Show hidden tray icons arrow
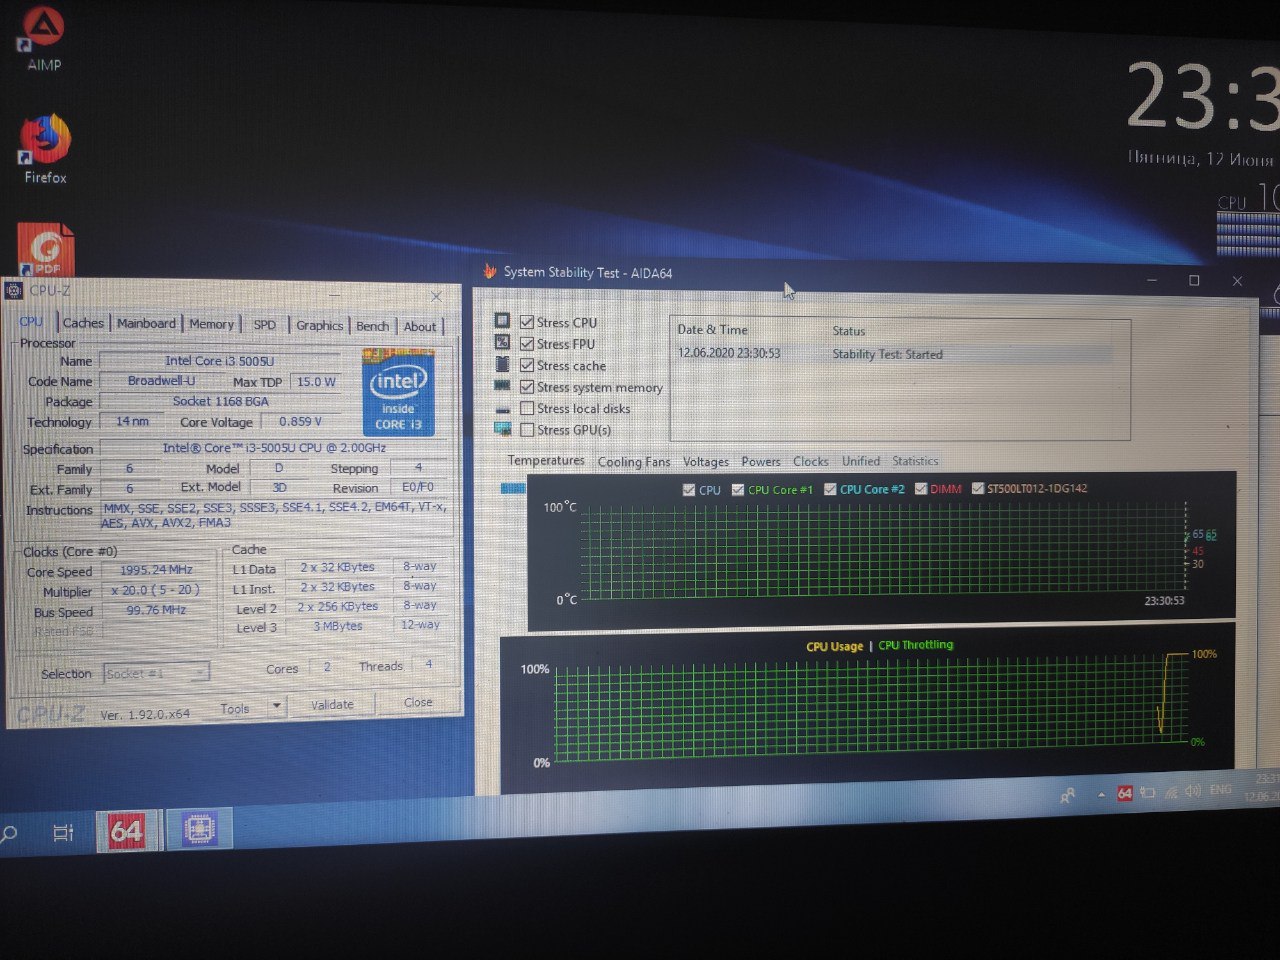Image resolution: width=1280 pixels, height=960 pixels. [1101, 795]
